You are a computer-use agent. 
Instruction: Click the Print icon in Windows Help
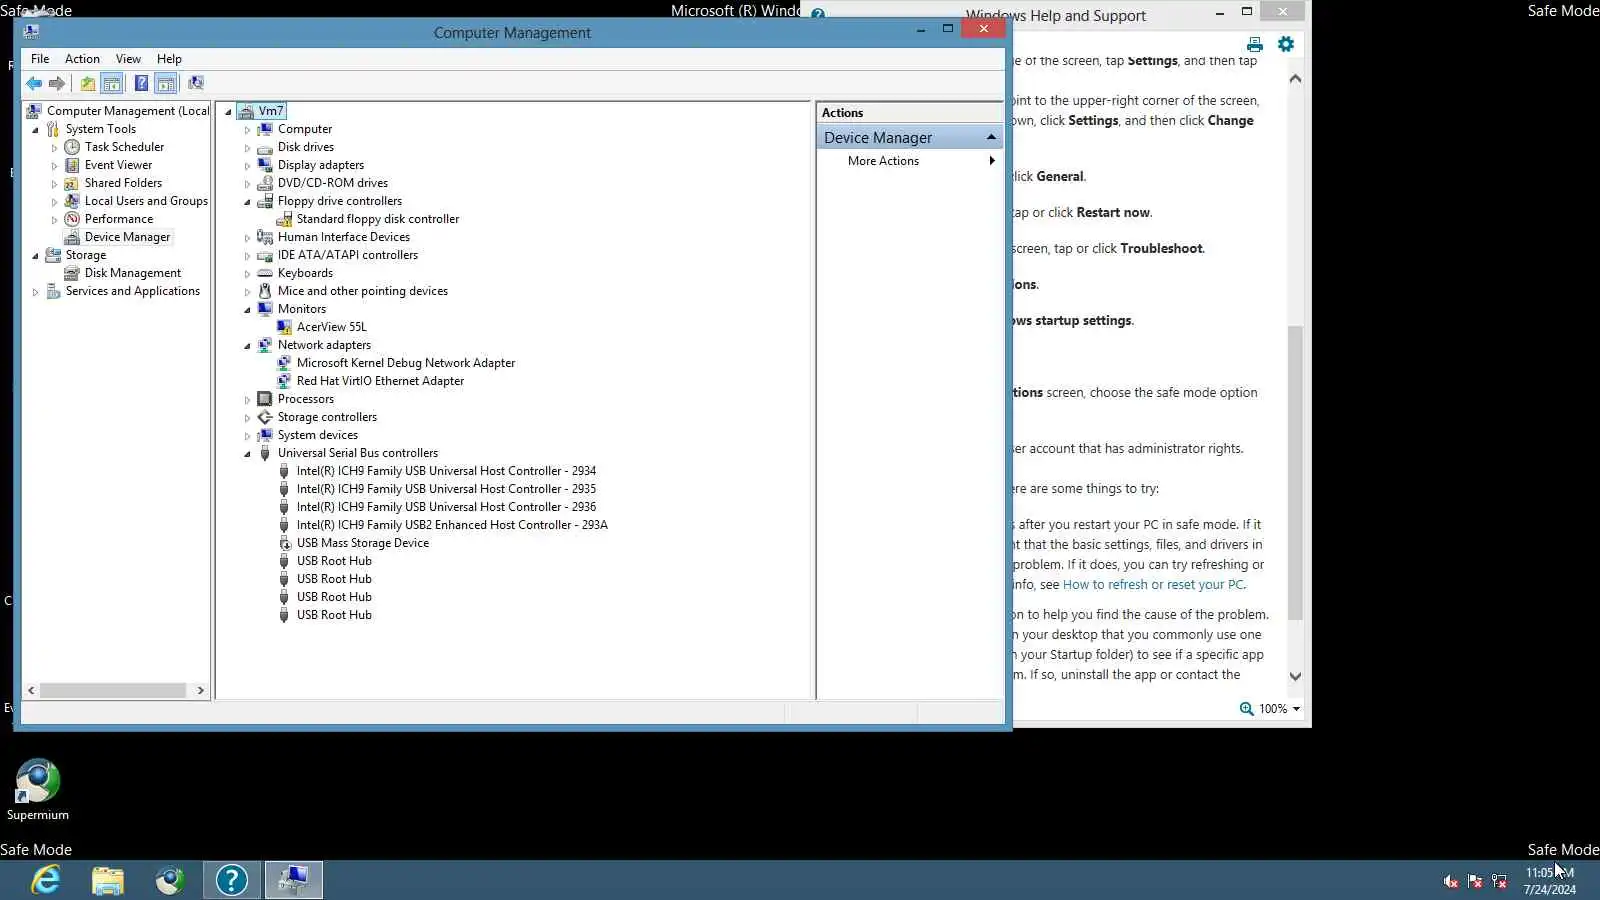click(x=1255, y=44)
